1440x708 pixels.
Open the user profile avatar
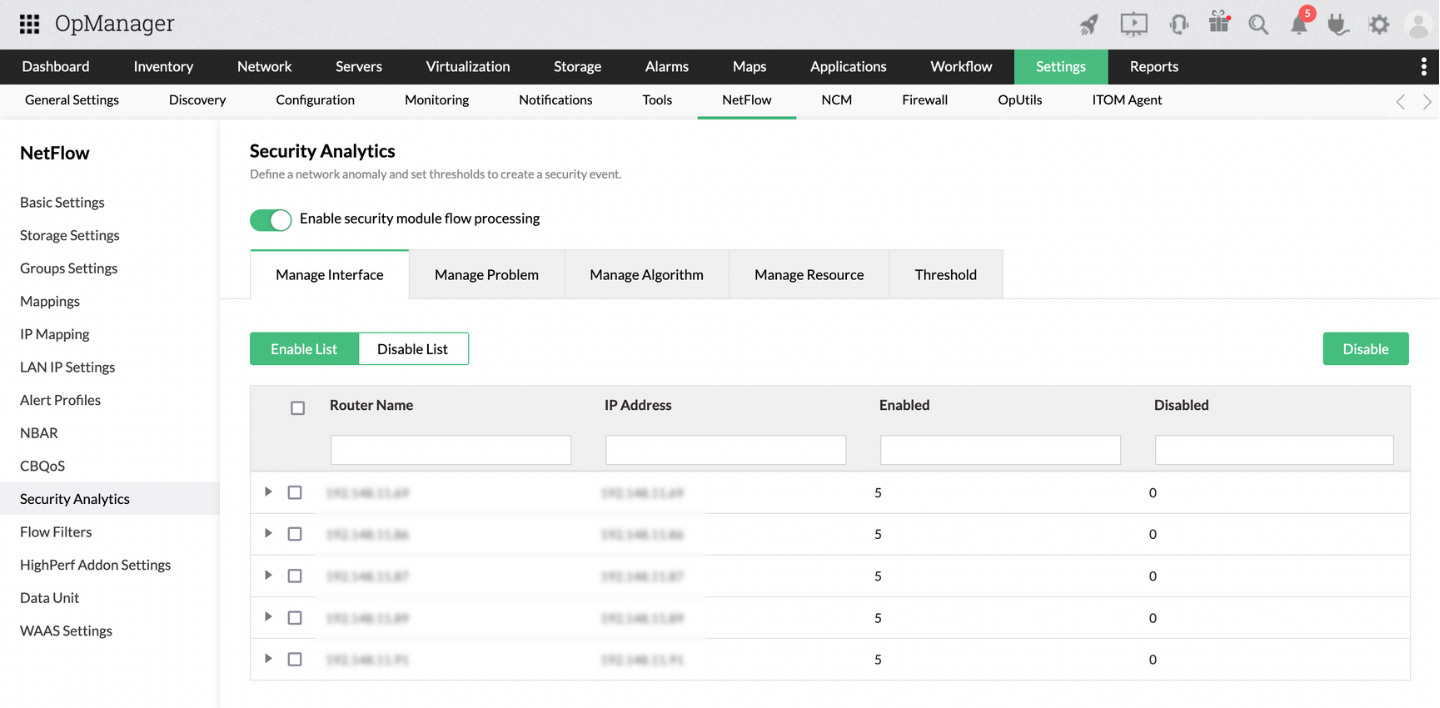point(1419,24)
